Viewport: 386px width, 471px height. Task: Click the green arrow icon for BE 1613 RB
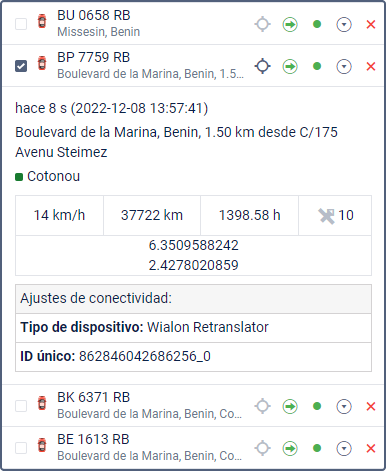(290, 448)
